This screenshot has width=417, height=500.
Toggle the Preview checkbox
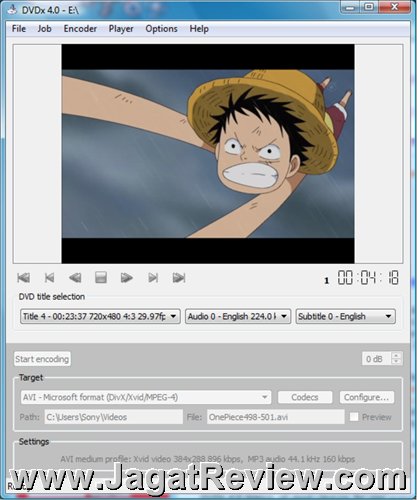tap(354, 417)
